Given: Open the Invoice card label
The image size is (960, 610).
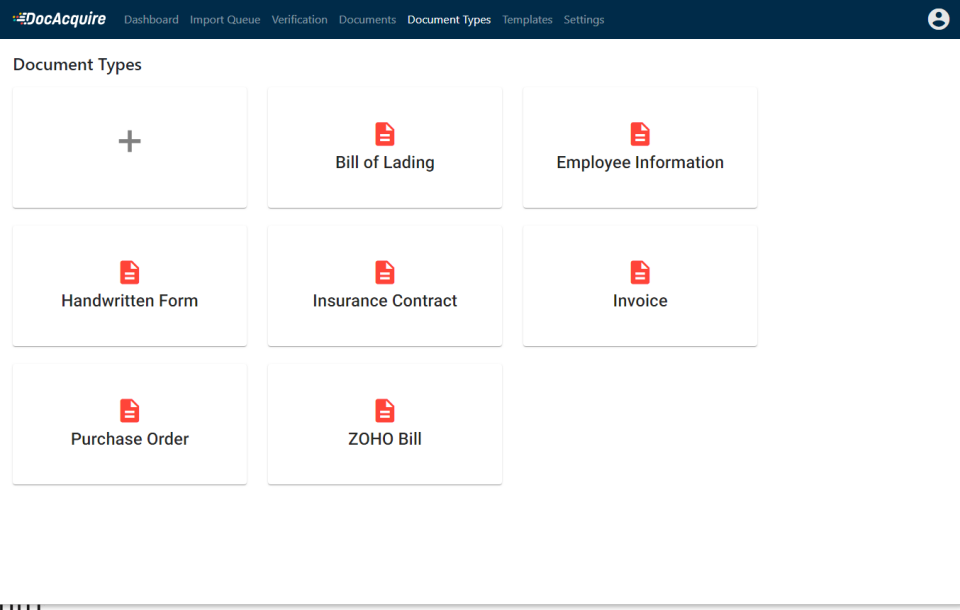Looking at the screenshot, I should coord(640,301).
